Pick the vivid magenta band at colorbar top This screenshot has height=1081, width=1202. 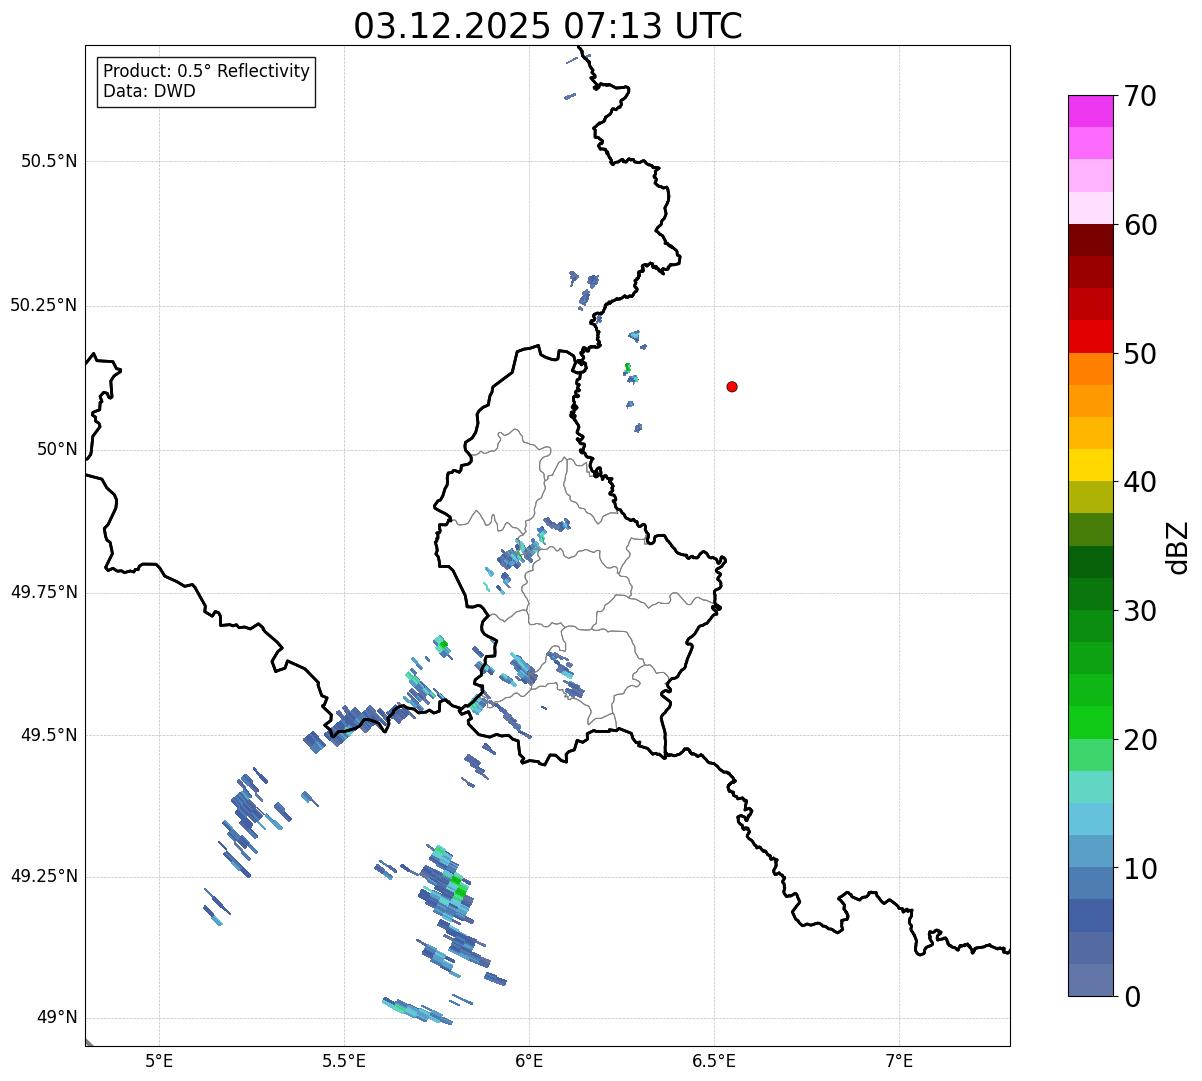click(x=1090, y=111)
